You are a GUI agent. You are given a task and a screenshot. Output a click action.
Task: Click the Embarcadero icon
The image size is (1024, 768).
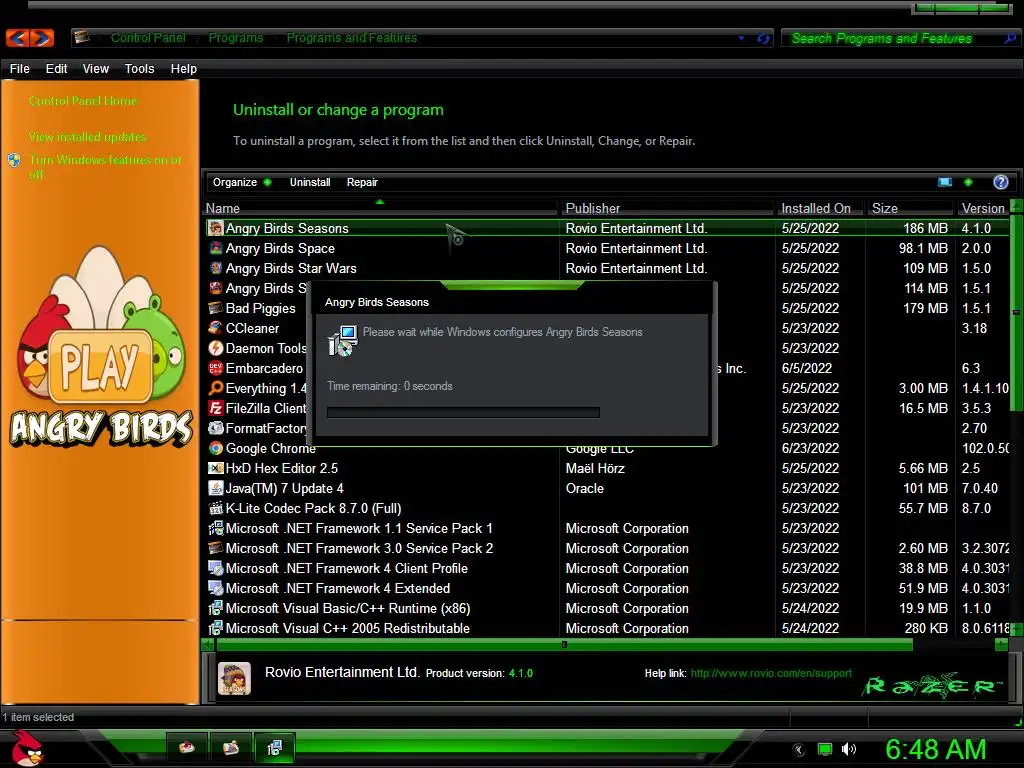click(216, 368)
